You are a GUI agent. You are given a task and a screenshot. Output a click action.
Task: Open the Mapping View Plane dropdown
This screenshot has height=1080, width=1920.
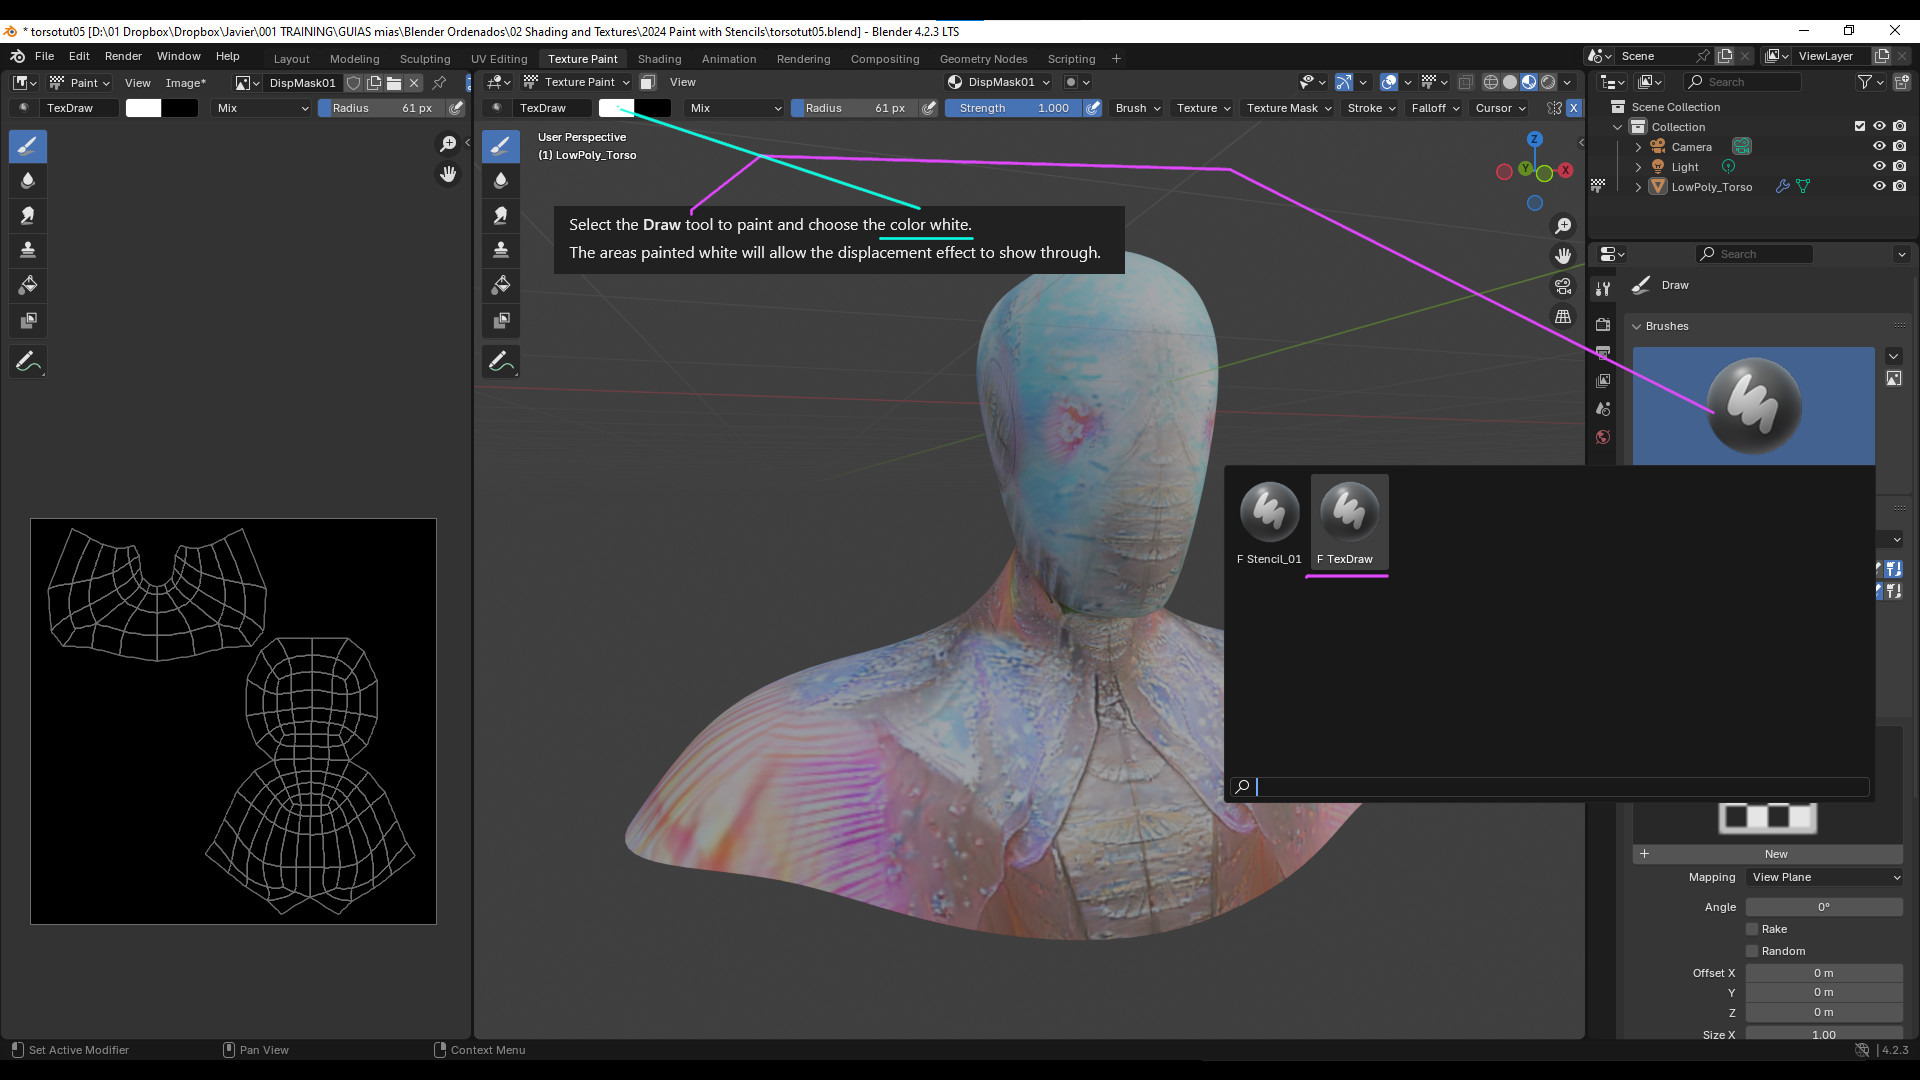1824,877
